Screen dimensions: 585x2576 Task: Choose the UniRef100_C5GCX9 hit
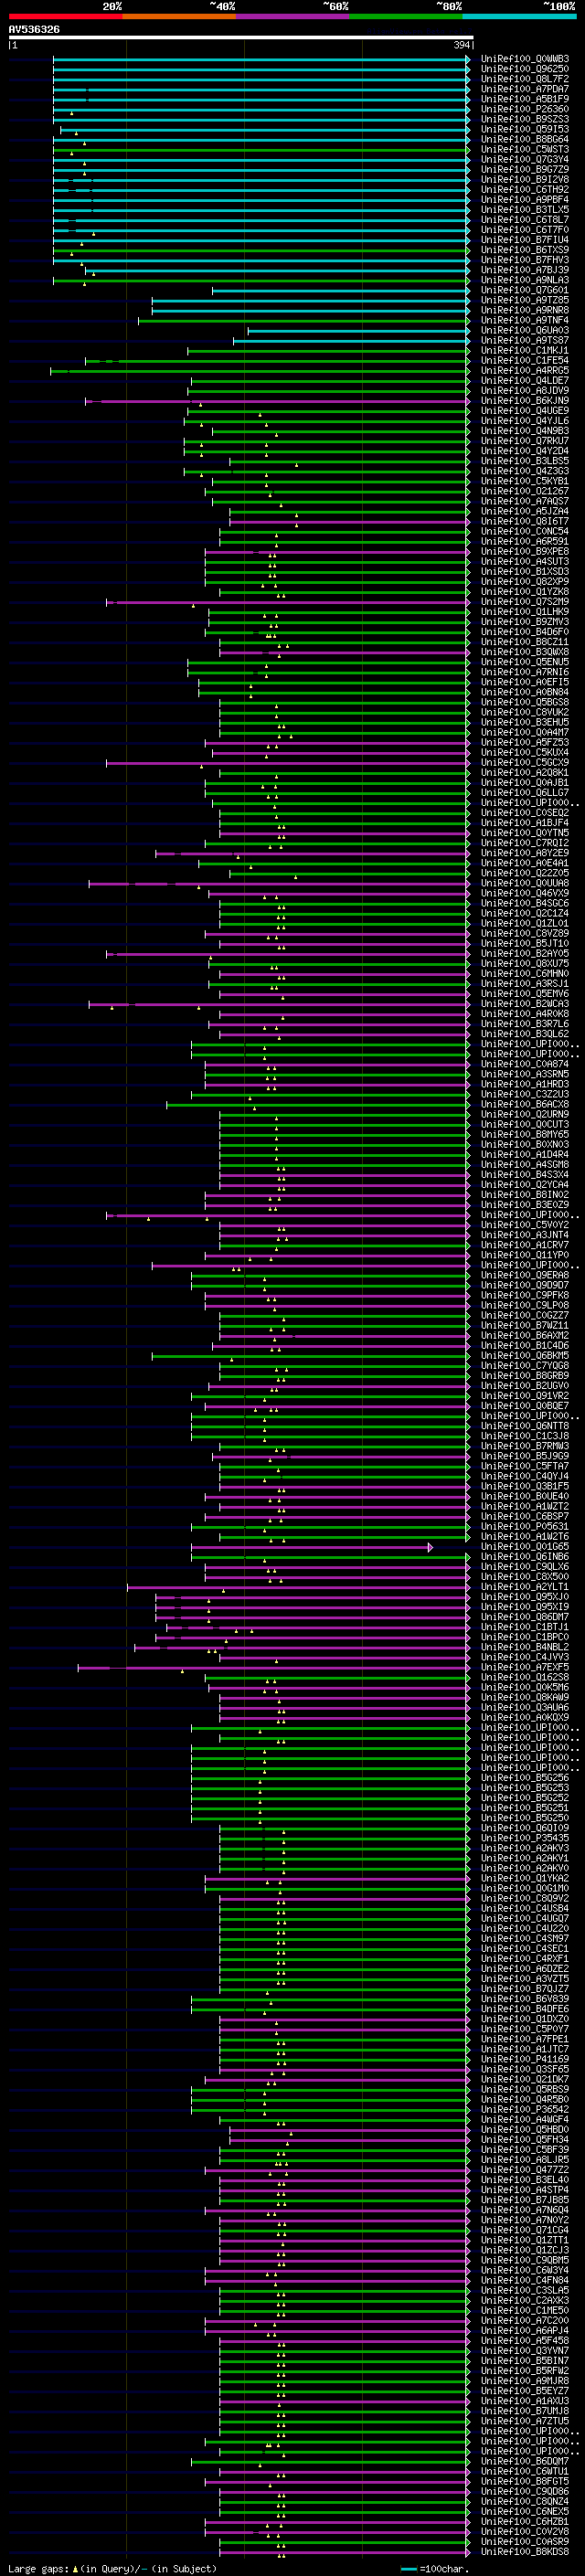525,763
